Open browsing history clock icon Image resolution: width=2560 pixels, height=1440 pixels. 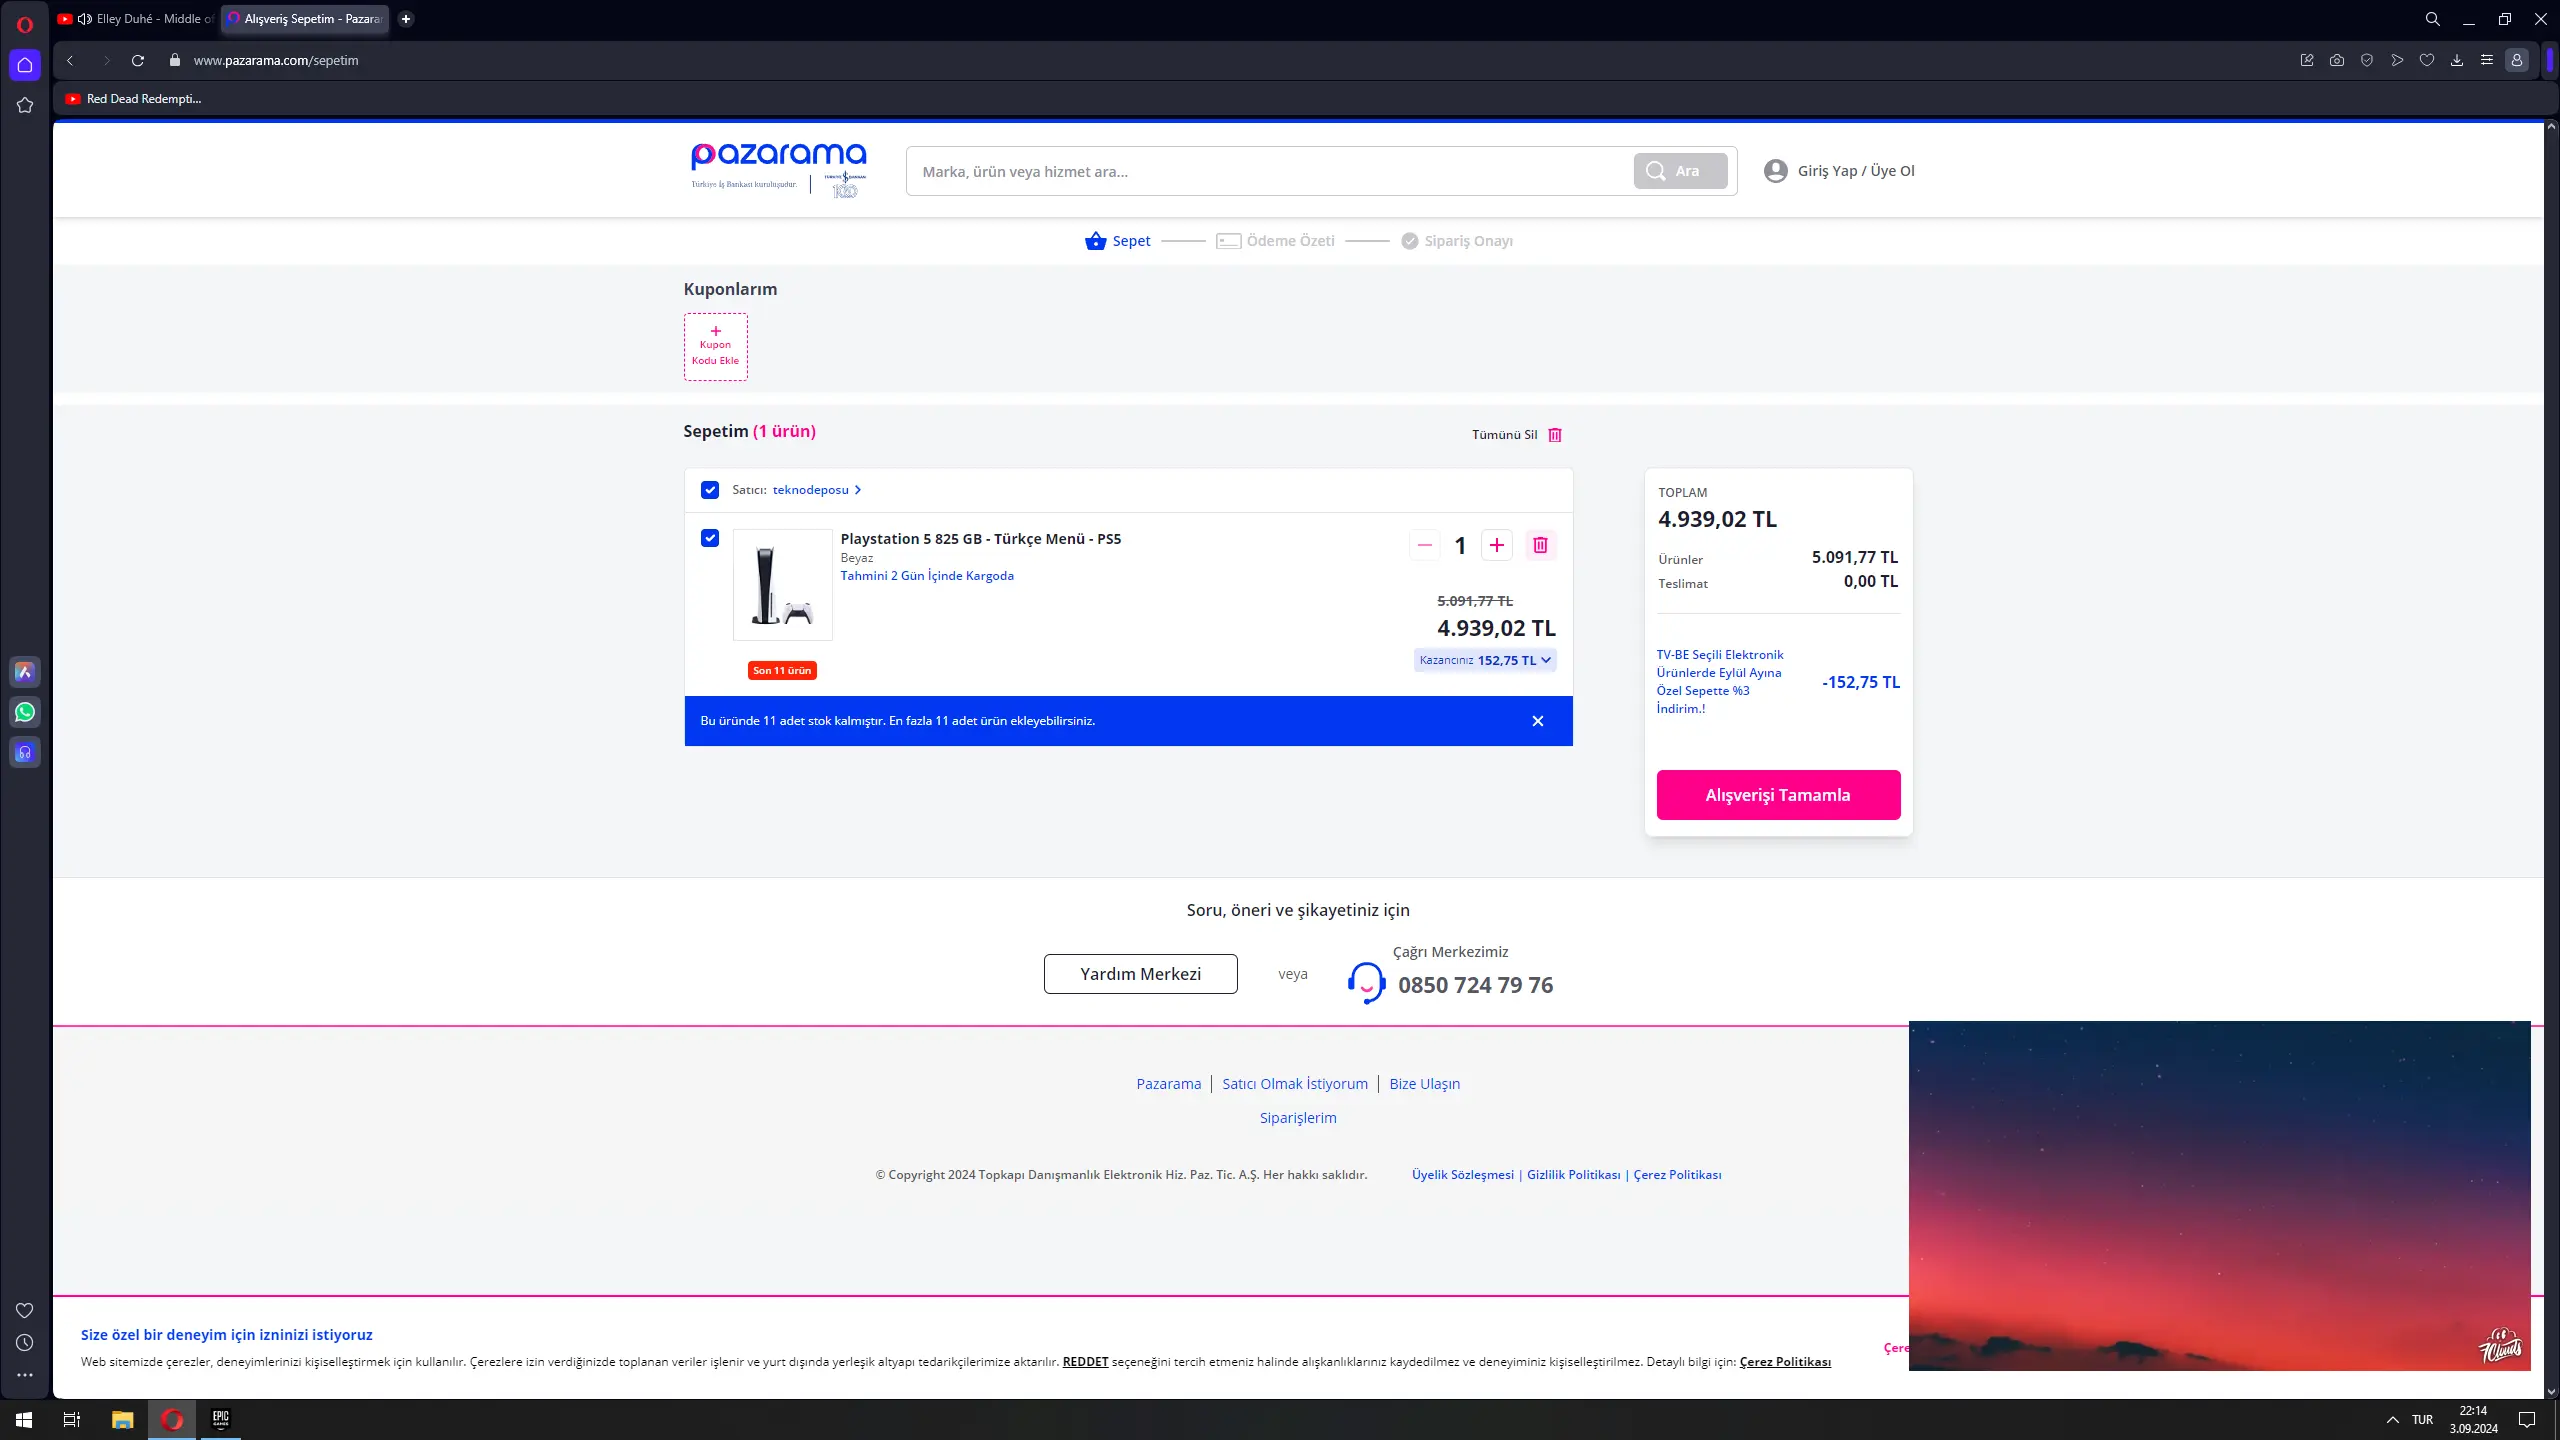tap(25, 1343)
